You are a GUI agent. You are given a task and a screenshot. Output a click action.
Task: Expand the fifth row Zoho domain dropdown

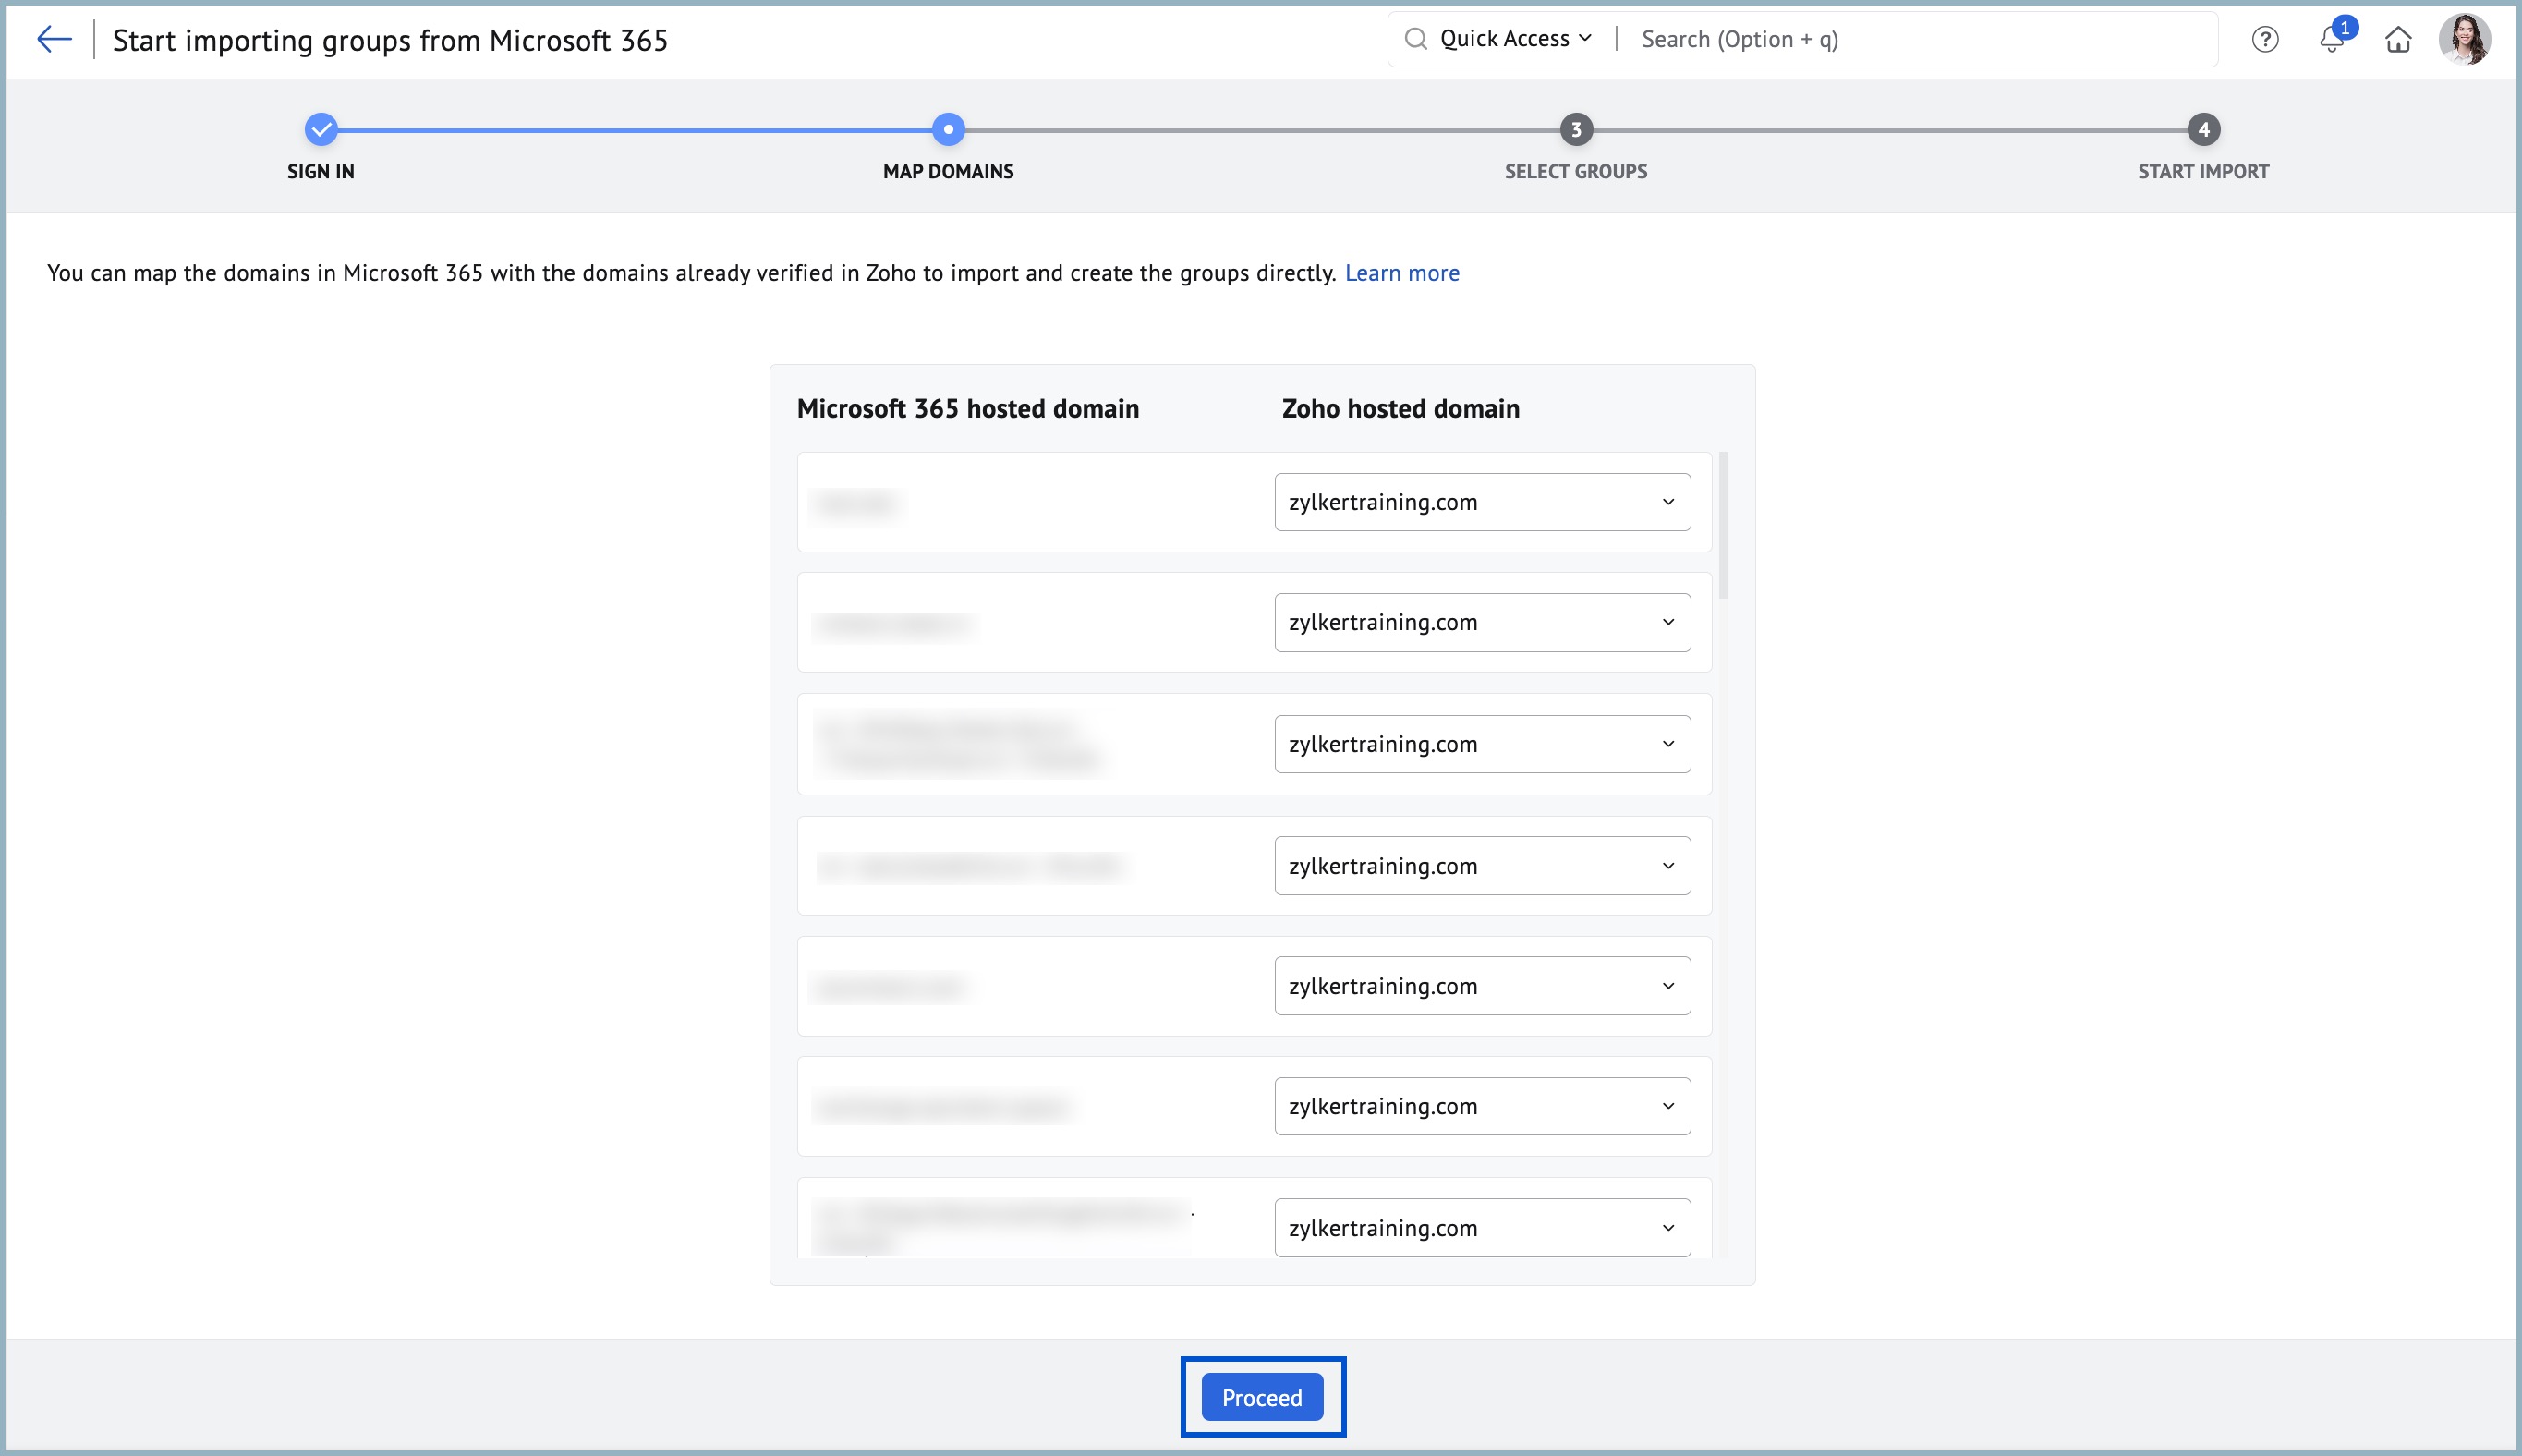tap(1482, 986)
